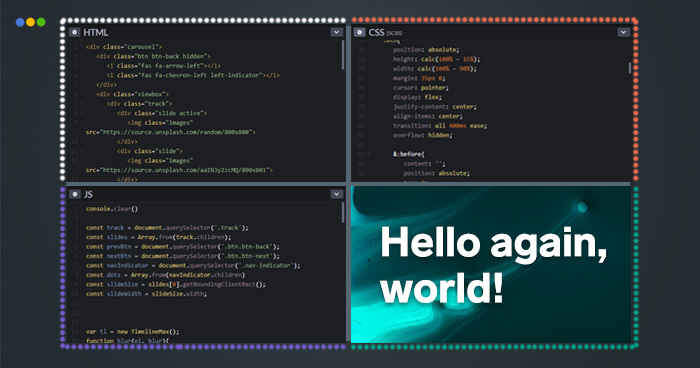Click the 'btn btn-back hidden' div line
This screenshot has width=700, height=368.
click(153, 56)
